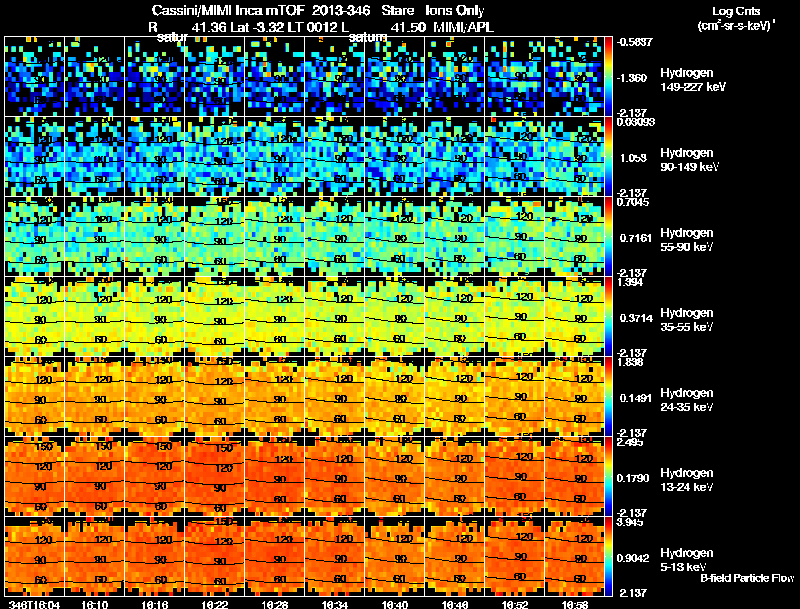Screen dimensions: 800x609
Task: Click the "(cm²-sr-s-keV)" units label
Action: pyautogui.click(x=734, y=26)
